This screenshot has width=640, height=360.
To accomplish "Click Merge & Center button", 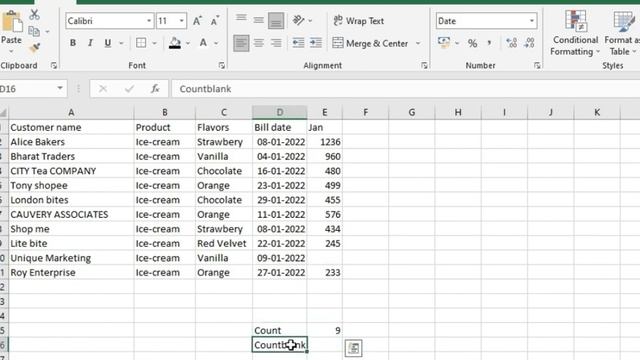I will [x=371, y=43].
